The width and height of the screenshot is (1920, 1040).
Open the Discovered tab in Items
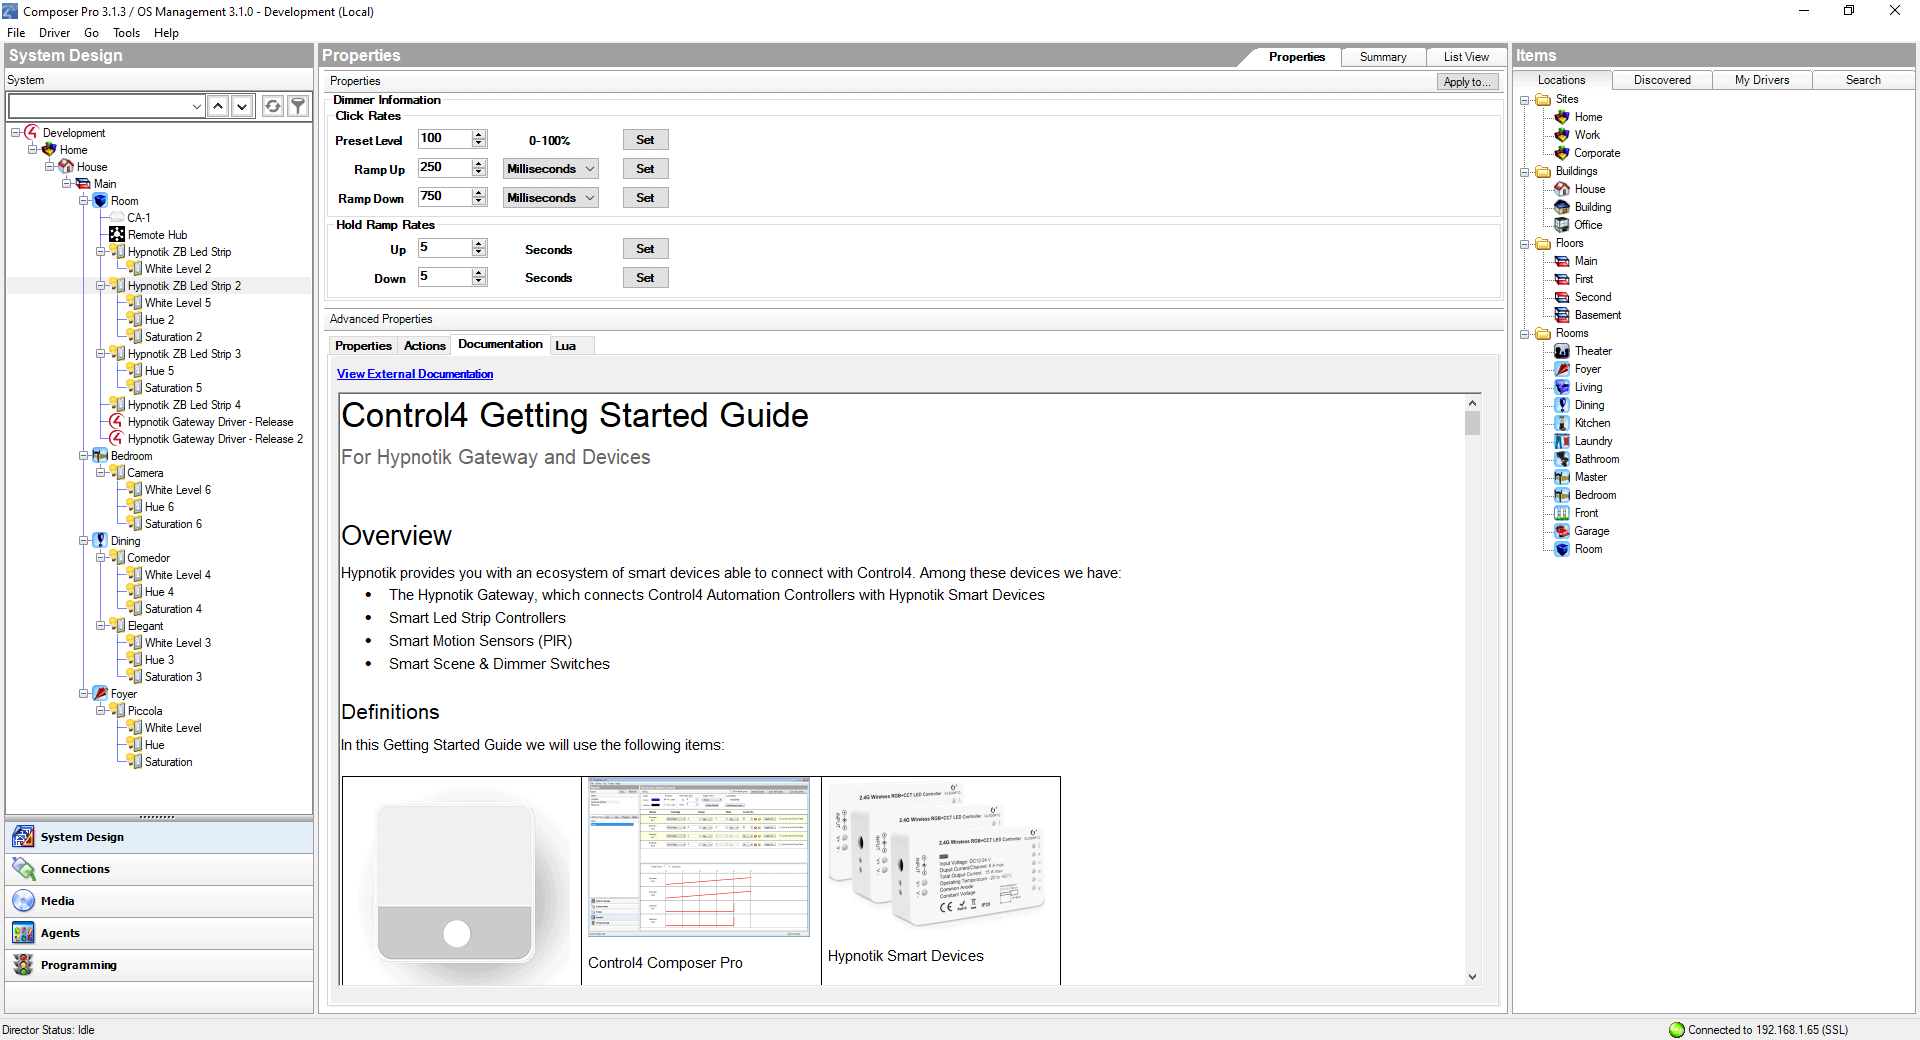tap(1662, 80)
